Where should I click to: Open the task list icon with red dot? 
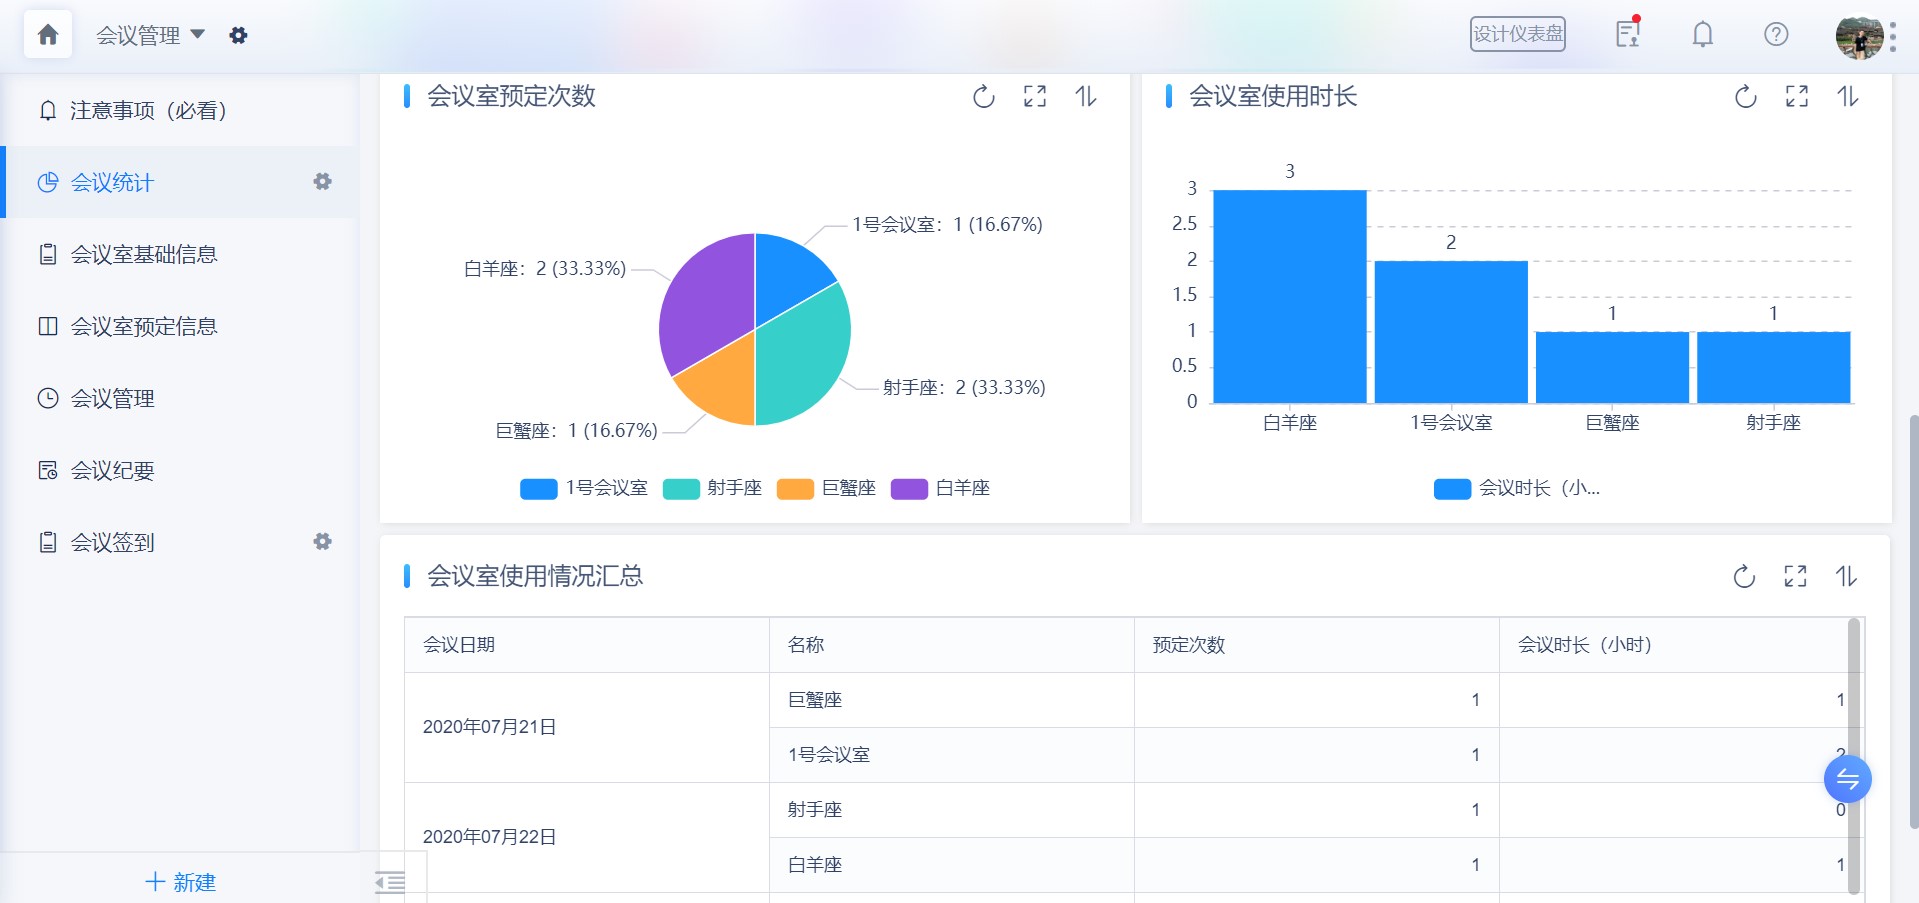point(1628,34)
